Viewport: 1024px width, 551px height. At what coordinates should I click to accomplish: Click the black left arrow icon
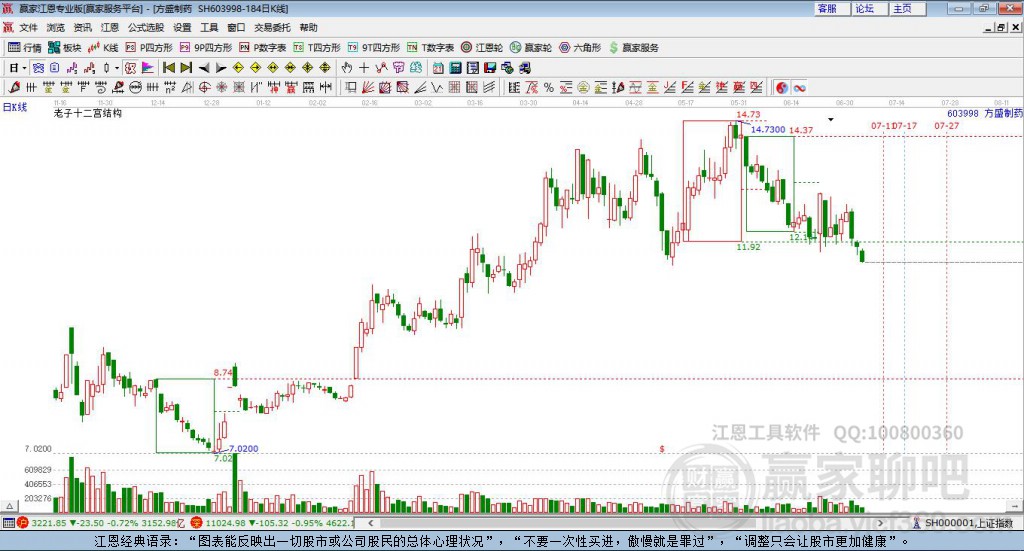click(x=204, y=68)
